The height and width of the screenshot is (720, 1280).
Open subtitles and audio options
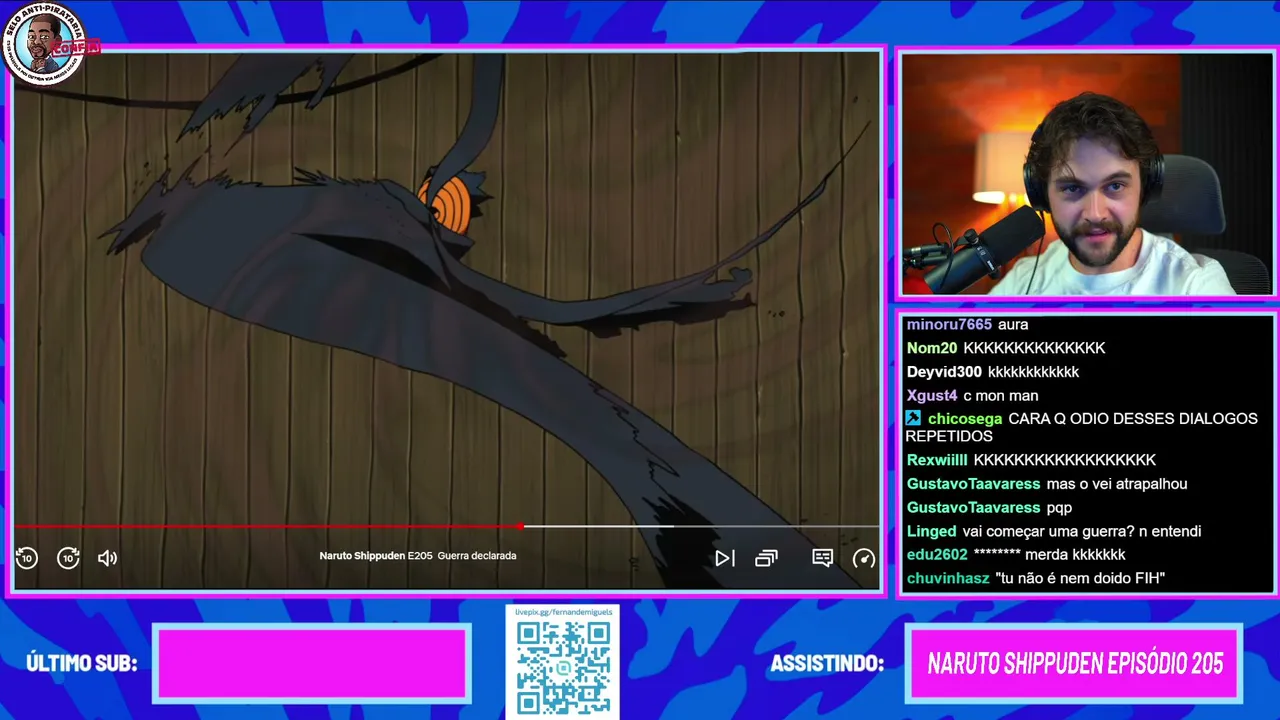point(822,558)
